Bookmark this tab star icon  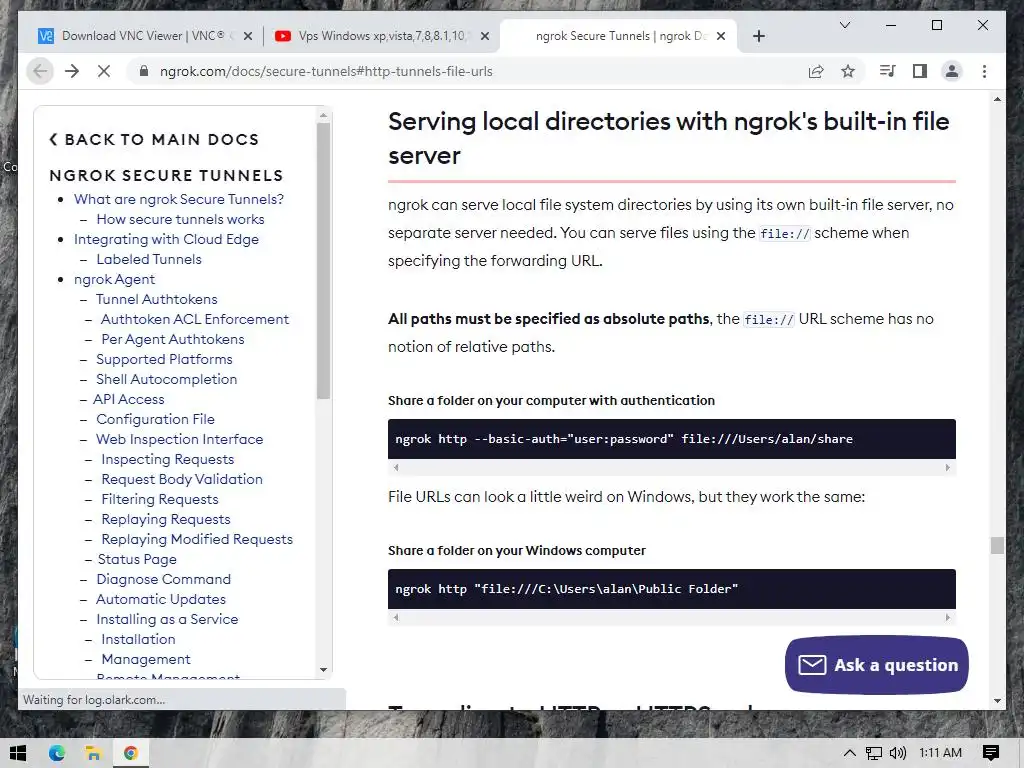[848, 71]
